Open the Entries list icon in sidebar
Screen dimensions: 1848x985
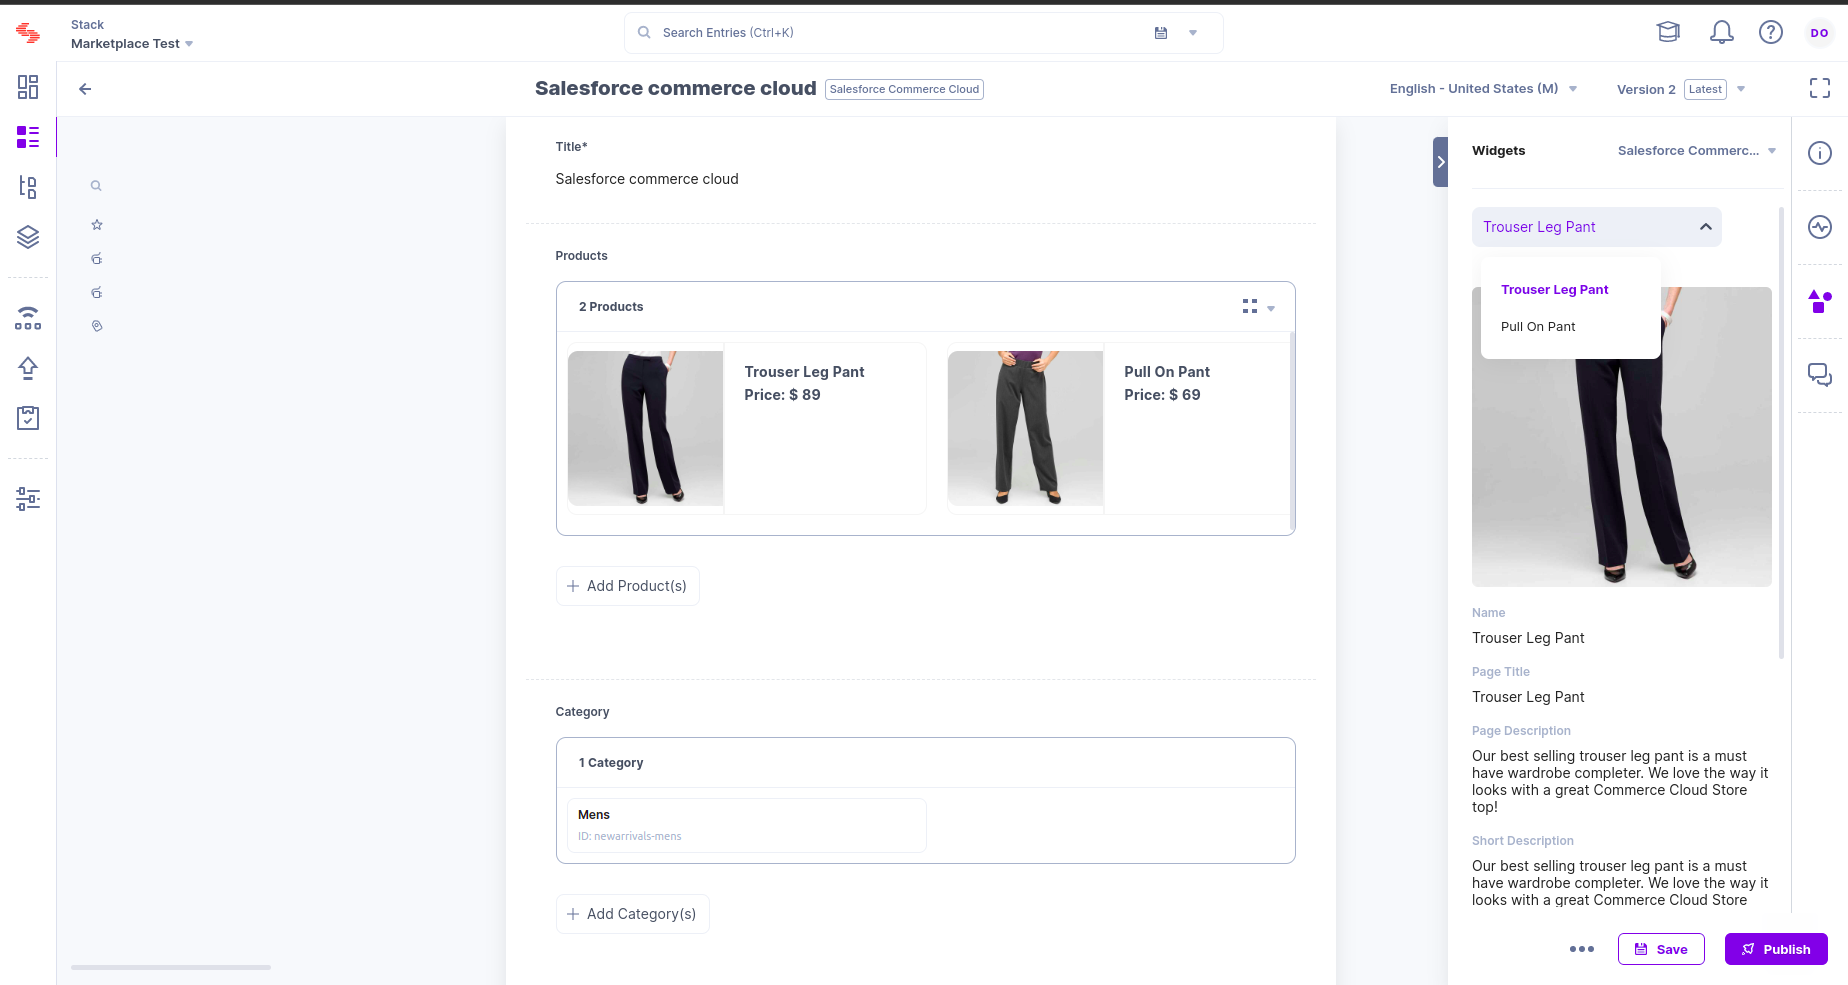[x=28, y=137]
